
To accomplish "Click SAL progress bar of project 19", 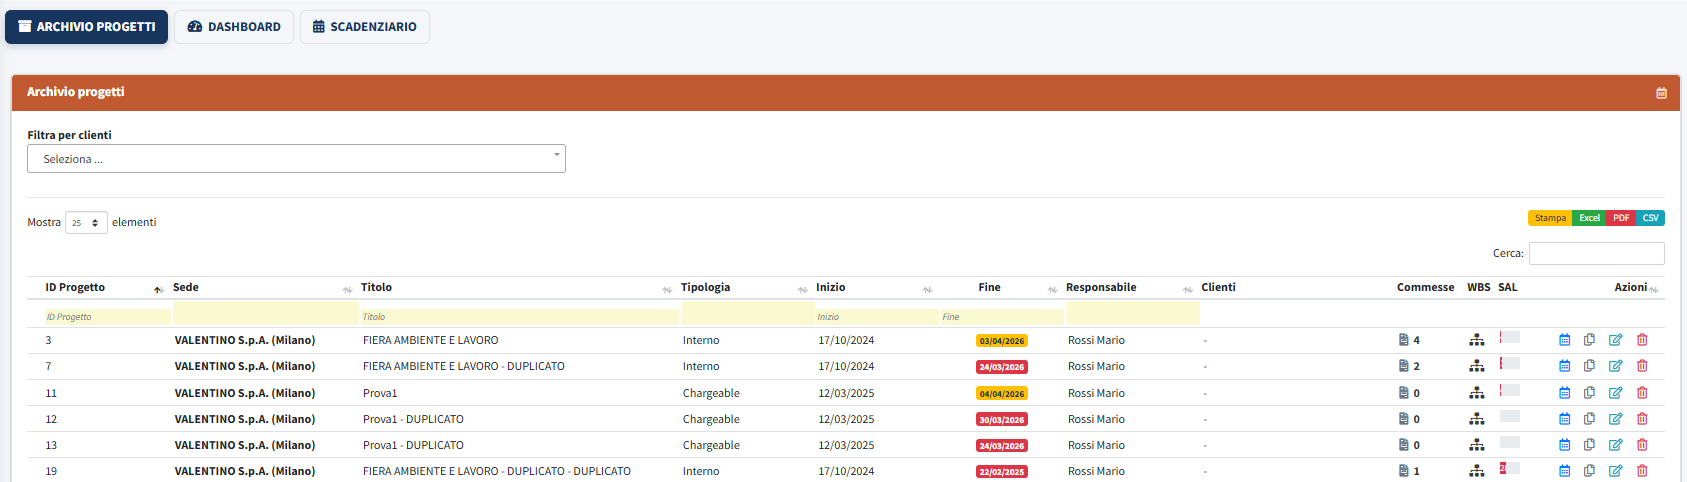I will pos(1509,469).
